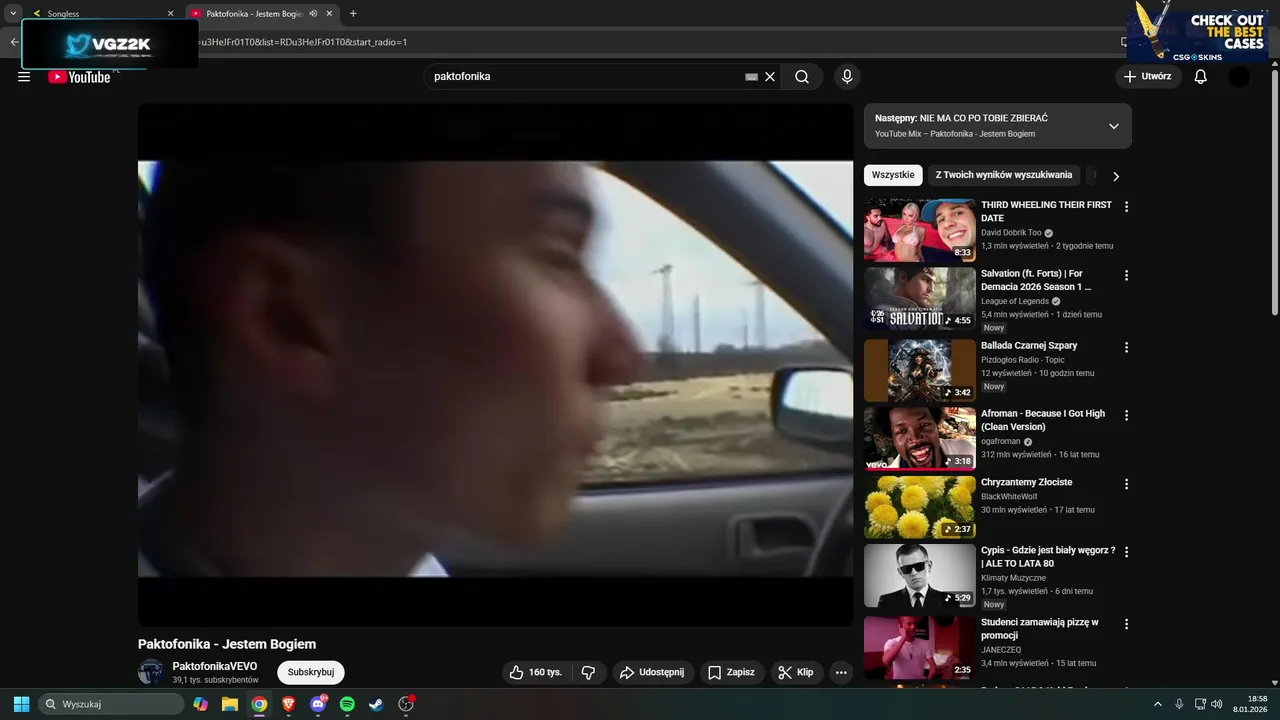The height and width of the screenshot is (720, 1280).
Task: Open Spotify from the taskbar
Action: [x=347, y=704]
